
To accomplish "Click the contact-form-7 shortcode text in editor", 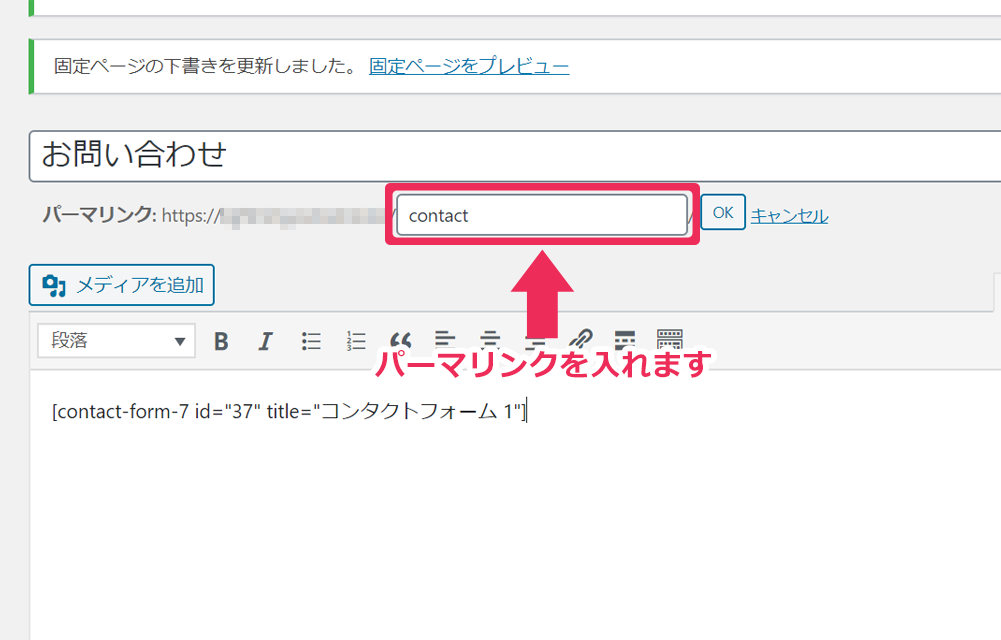I will (288, 411).
